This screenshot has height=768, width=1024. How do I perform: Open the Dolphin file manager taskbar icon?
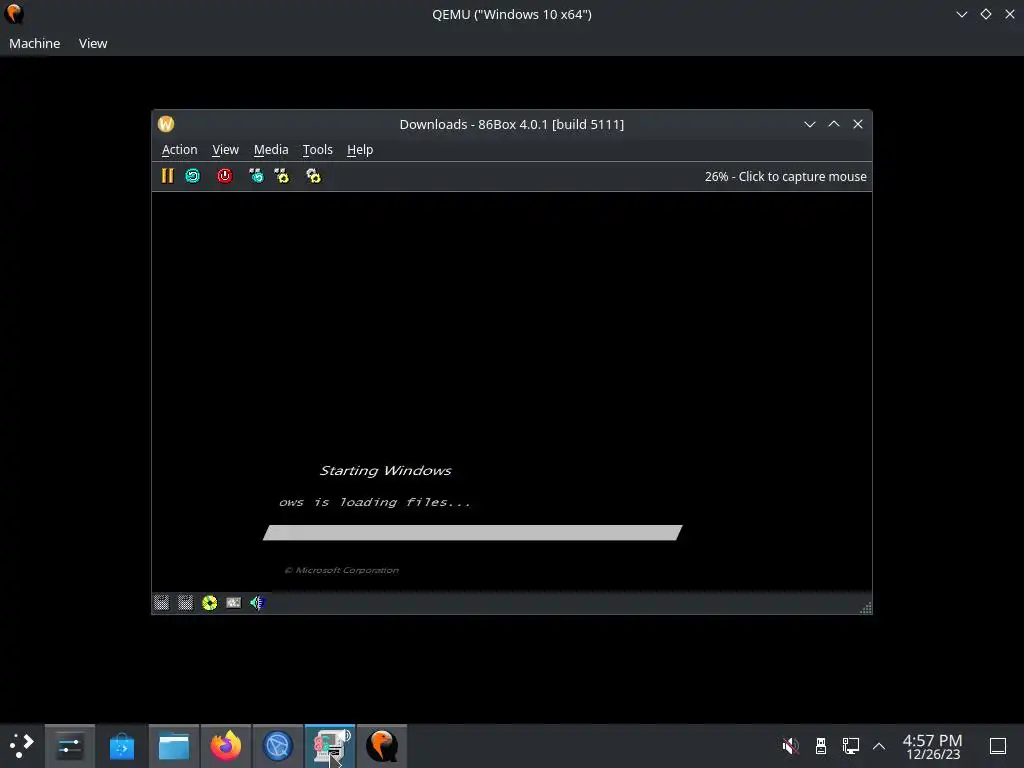coord(174,746)
